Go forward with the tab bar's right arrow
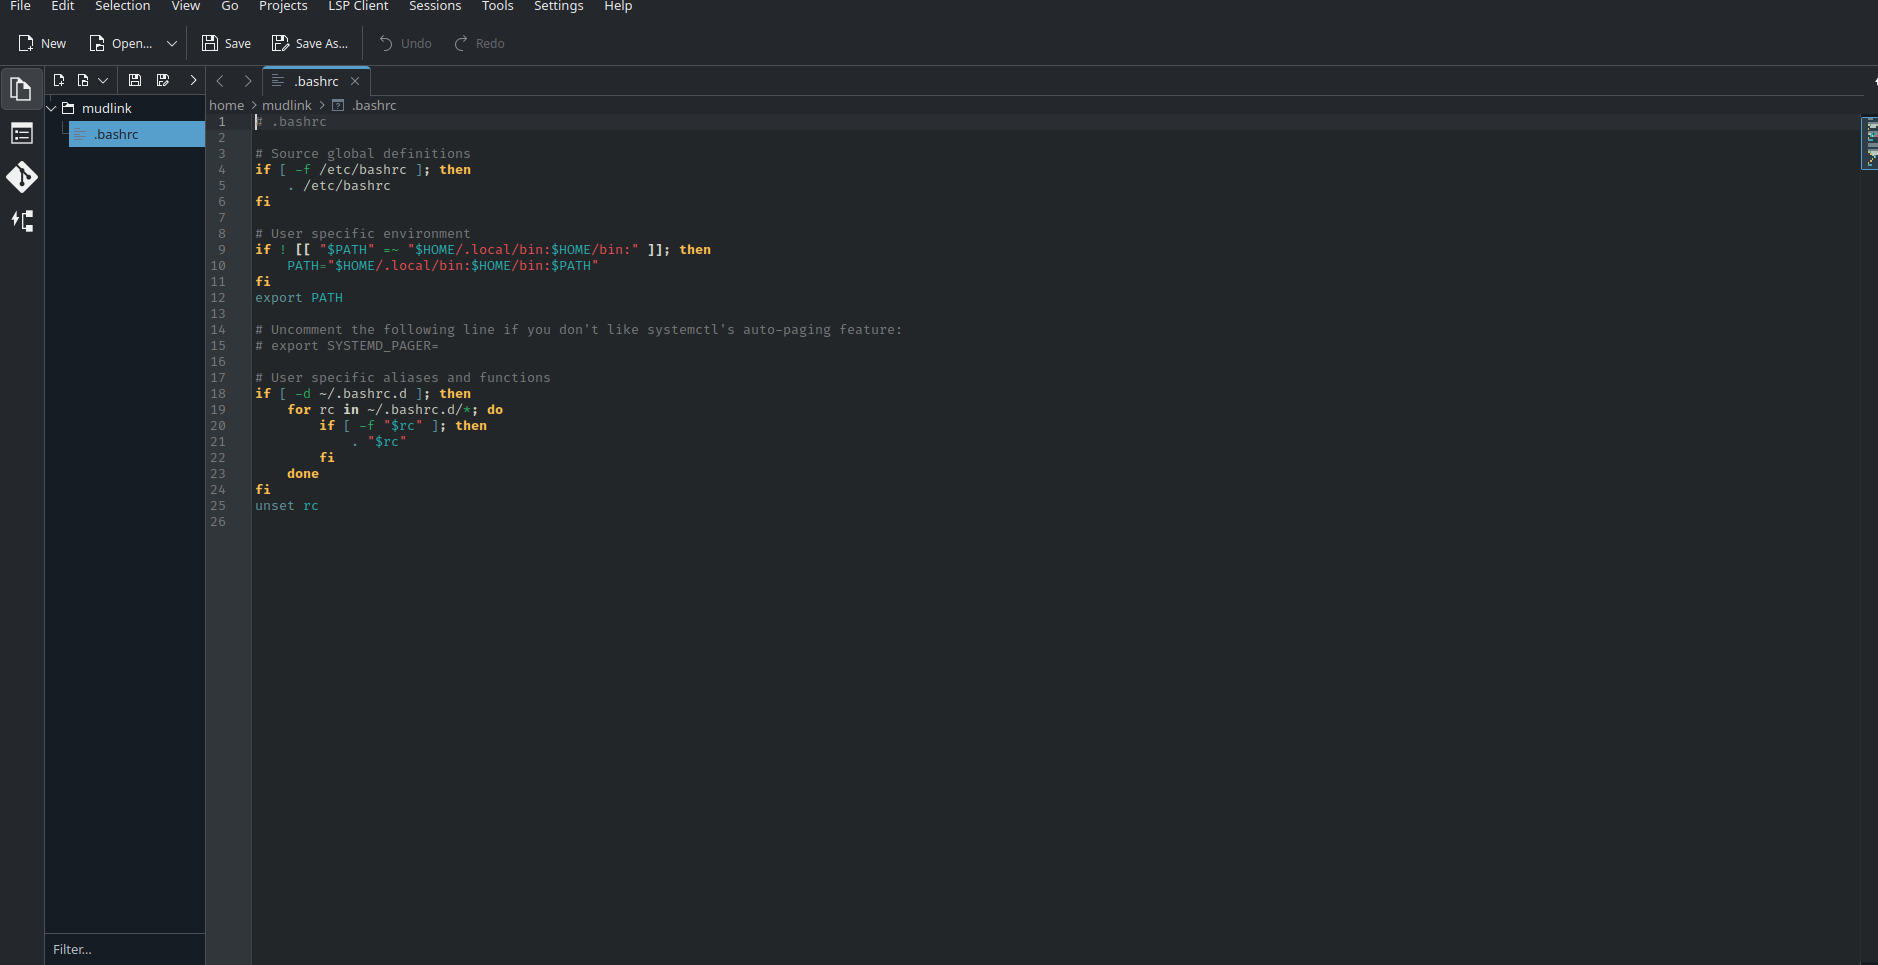The image size is (1878, 965). click(248, 81)
